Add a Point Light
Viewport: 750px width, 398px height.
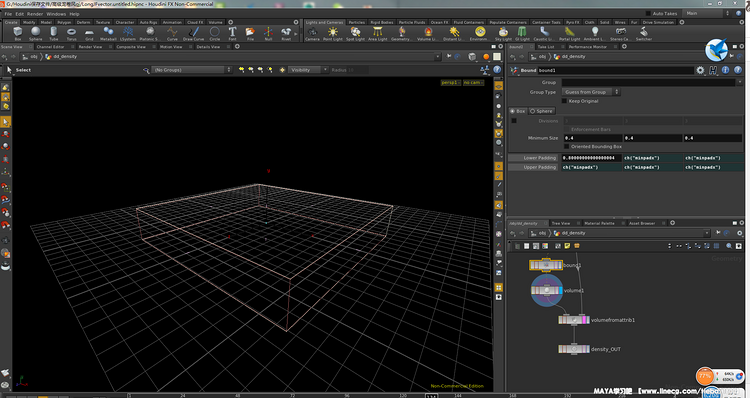[x=333, y=33]
